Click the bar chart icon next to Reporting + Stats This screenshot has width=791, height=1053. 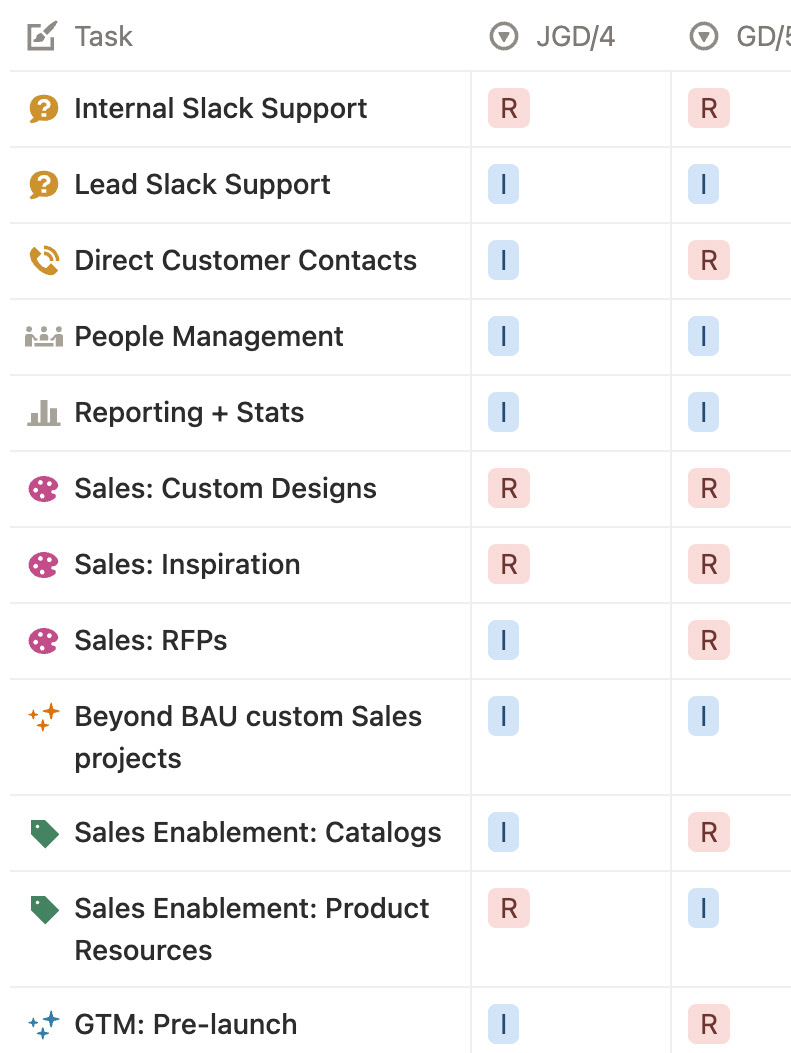44,412
